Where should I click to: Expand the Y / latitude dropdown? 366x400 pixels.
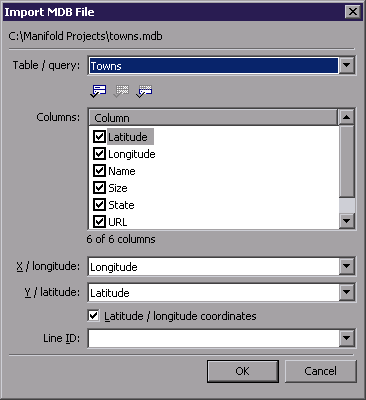tap(347, 292)
